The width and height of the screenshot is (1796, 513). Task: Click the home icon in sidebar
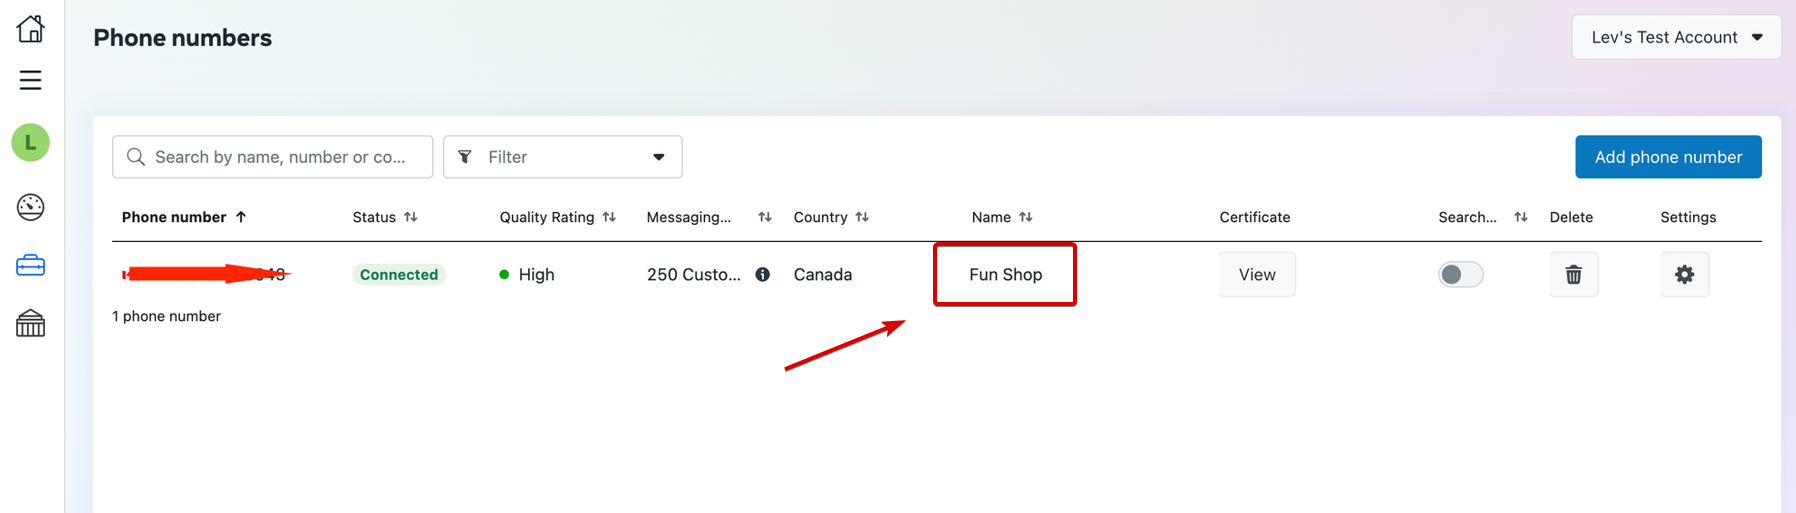[30, 29]
